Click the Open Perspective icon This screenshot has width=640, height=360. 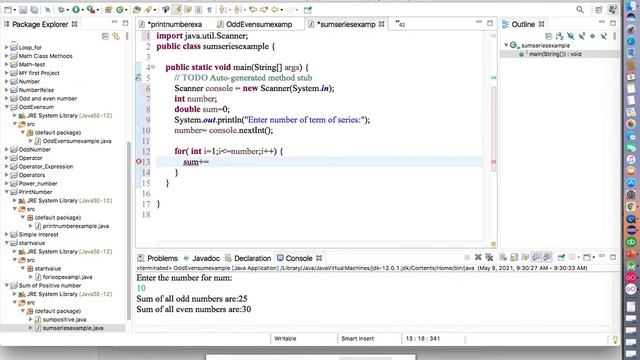[599, 9]
